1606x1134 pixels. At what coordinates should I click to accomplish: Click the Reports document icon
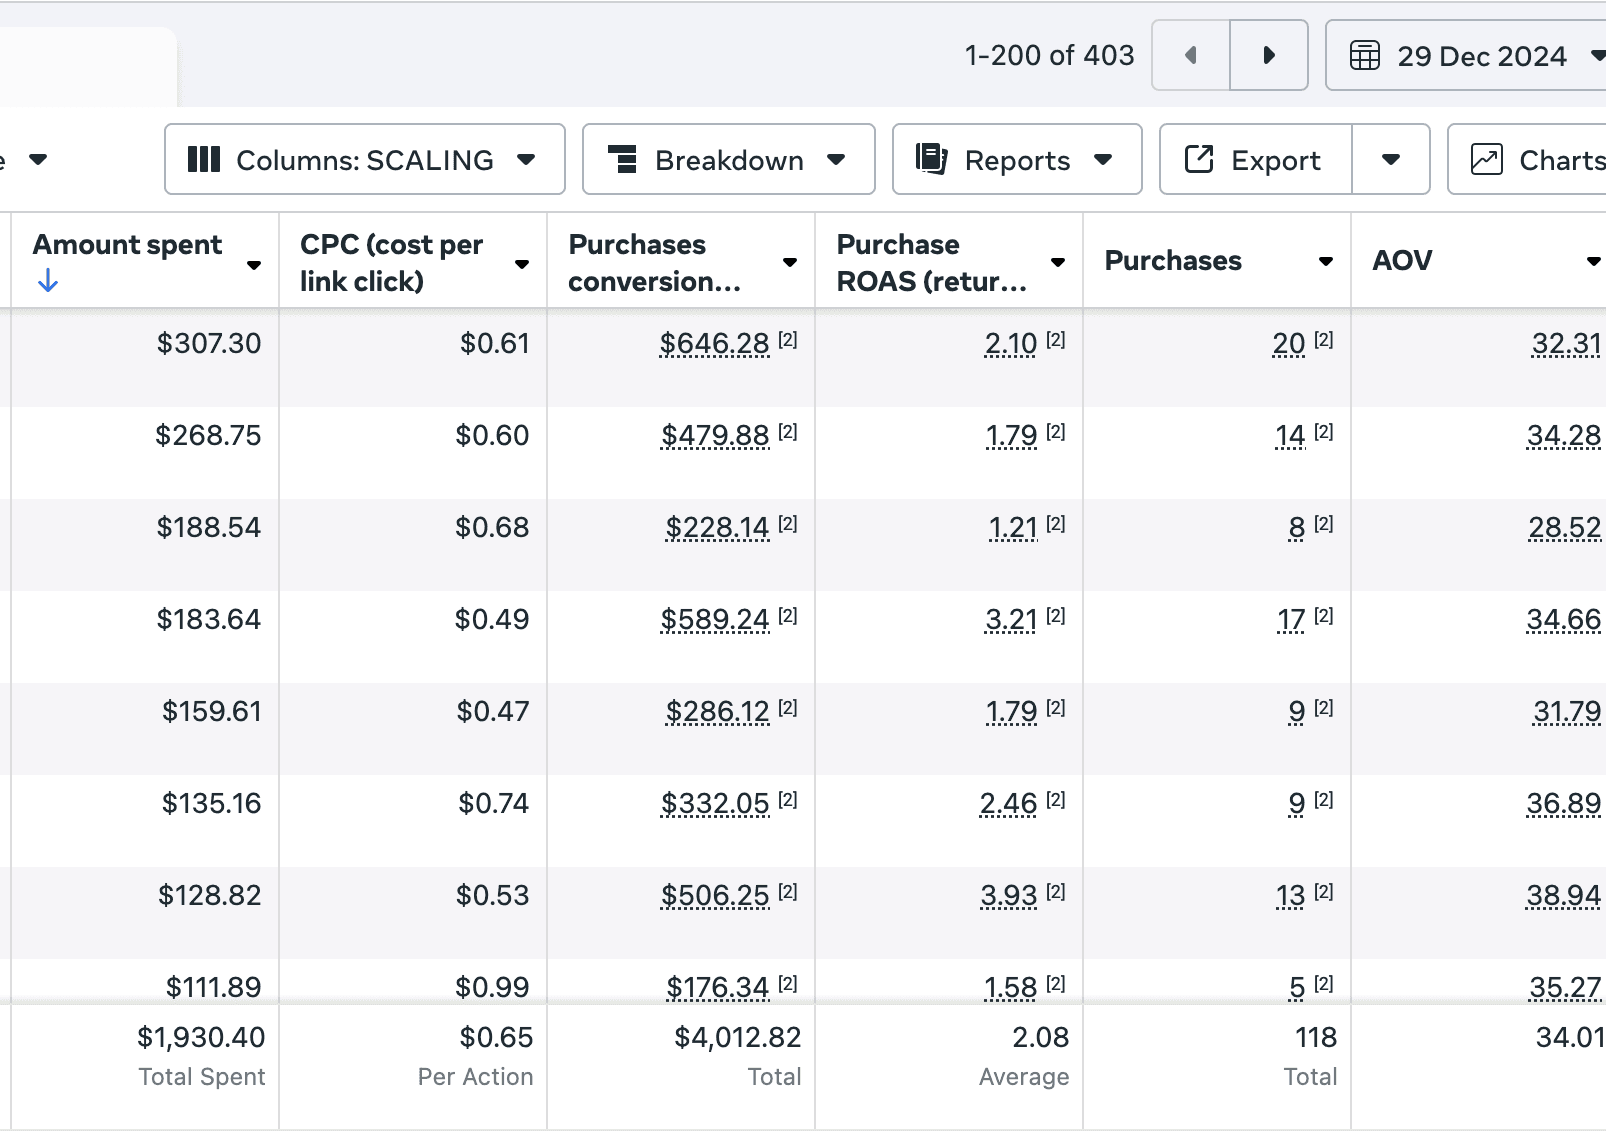tap(932, 158)
